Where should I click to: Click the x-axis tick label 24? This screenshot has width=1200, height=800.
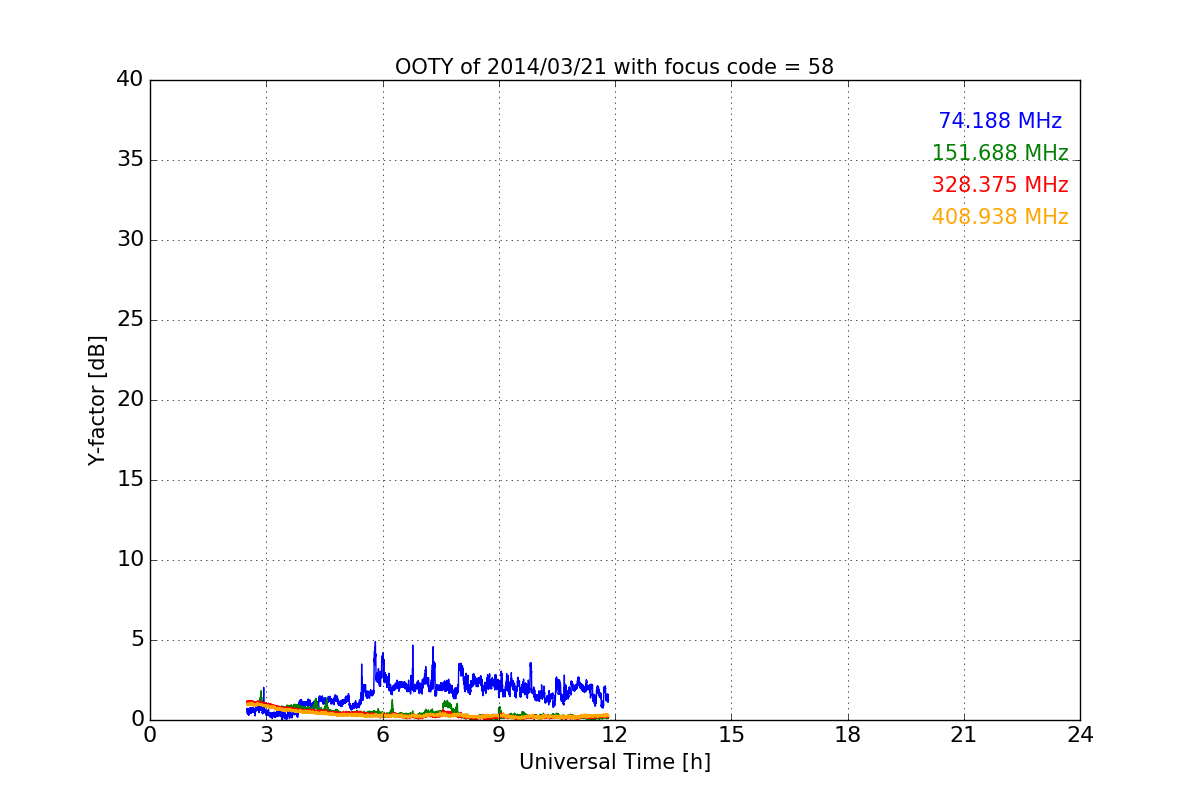[x=1080, y=735]
